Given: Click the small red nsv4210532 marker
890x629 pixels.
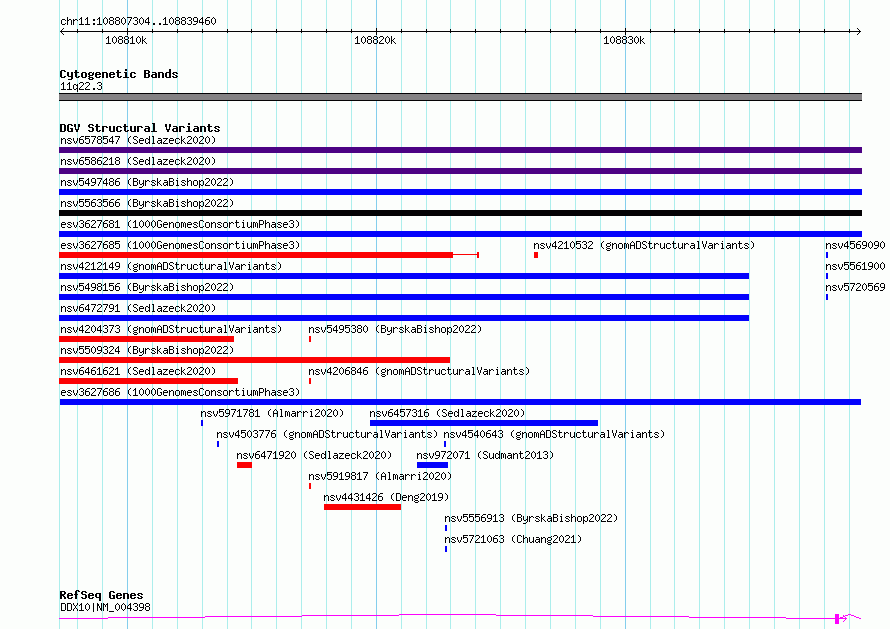Looking at the screenshot, I should [x=536, y=255].
